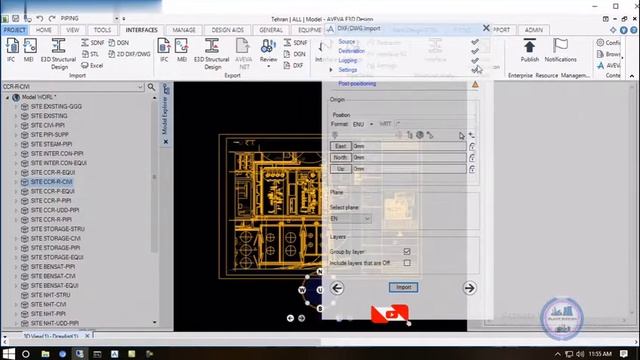Open the Format ENU dropdown
Screen dimensions: 640x360
[363, 124]
